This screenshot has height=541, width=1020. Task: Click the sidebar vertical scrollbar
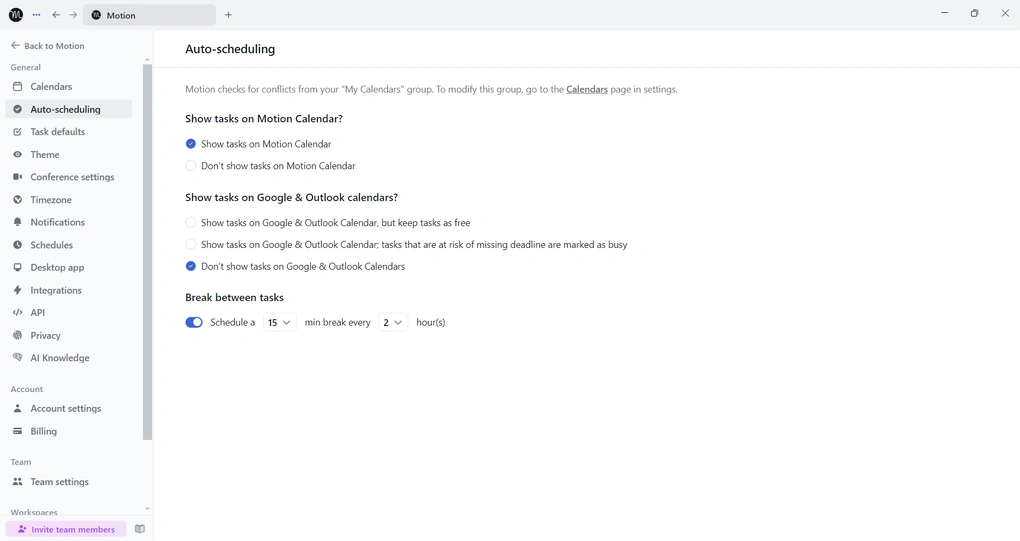pyautogui.click(x=147, y=252)
